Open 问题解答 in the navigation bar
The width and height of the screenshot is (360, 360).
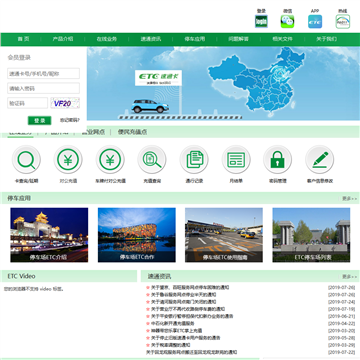pos(238,39)
